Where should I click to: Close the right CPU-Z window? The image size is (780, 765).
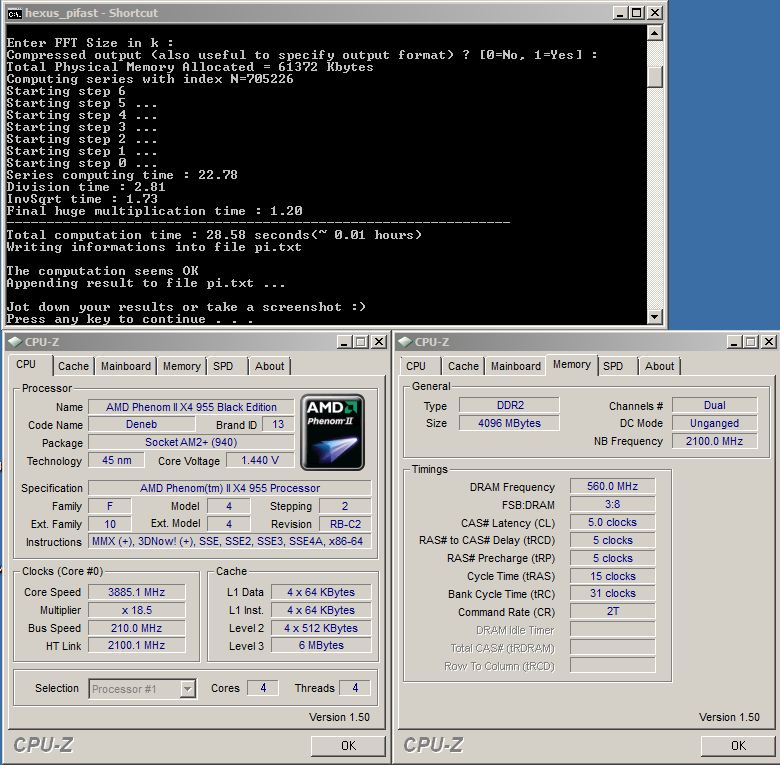coord(769,342)
